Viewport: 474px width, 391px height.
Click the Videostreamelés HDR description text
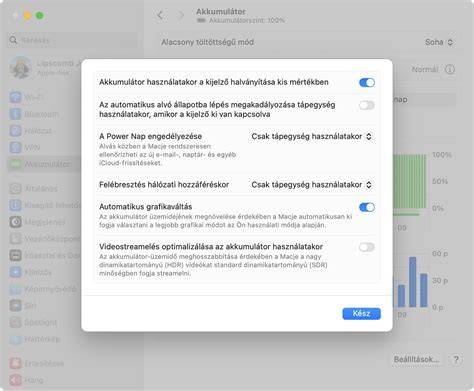[x=213, y=265]
